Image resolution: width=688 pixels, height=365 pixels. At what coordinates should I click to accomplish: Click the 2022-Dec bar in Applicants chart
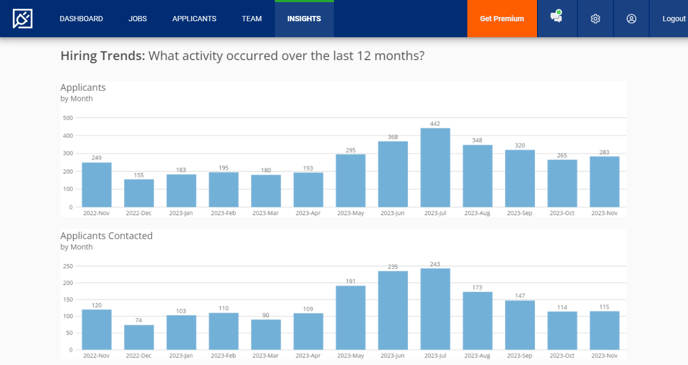point(139,193)
